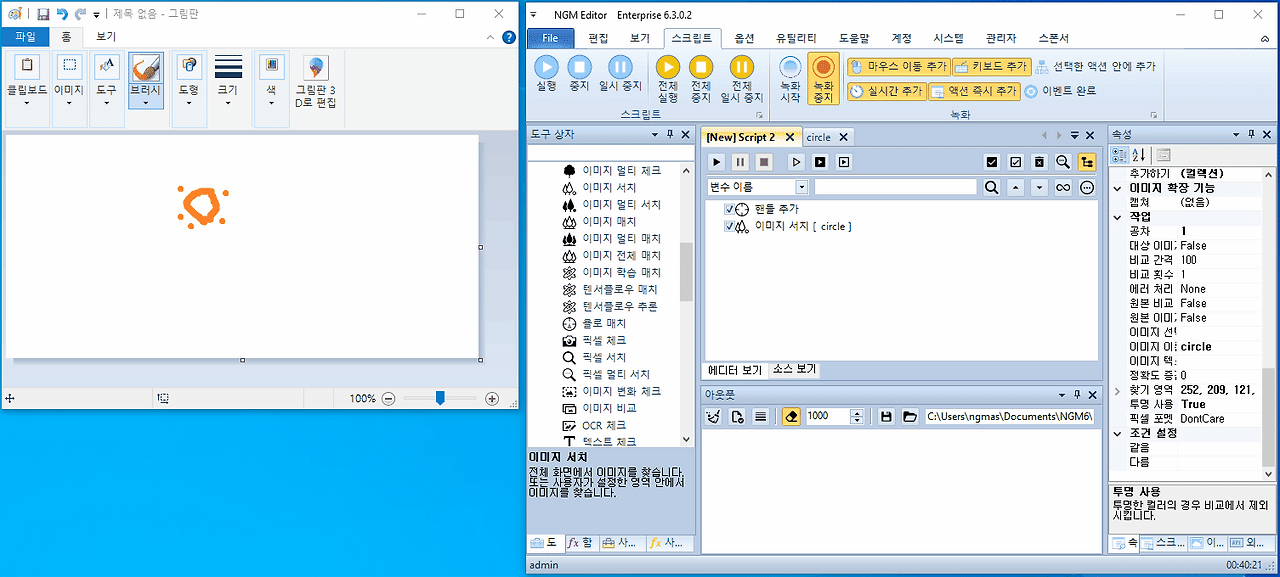Image resolution: width=1280 pixels, height=577 pixels.
Task: Select 텐서플로우 매치 in toolbox
Action: click(x=620, y=289)
